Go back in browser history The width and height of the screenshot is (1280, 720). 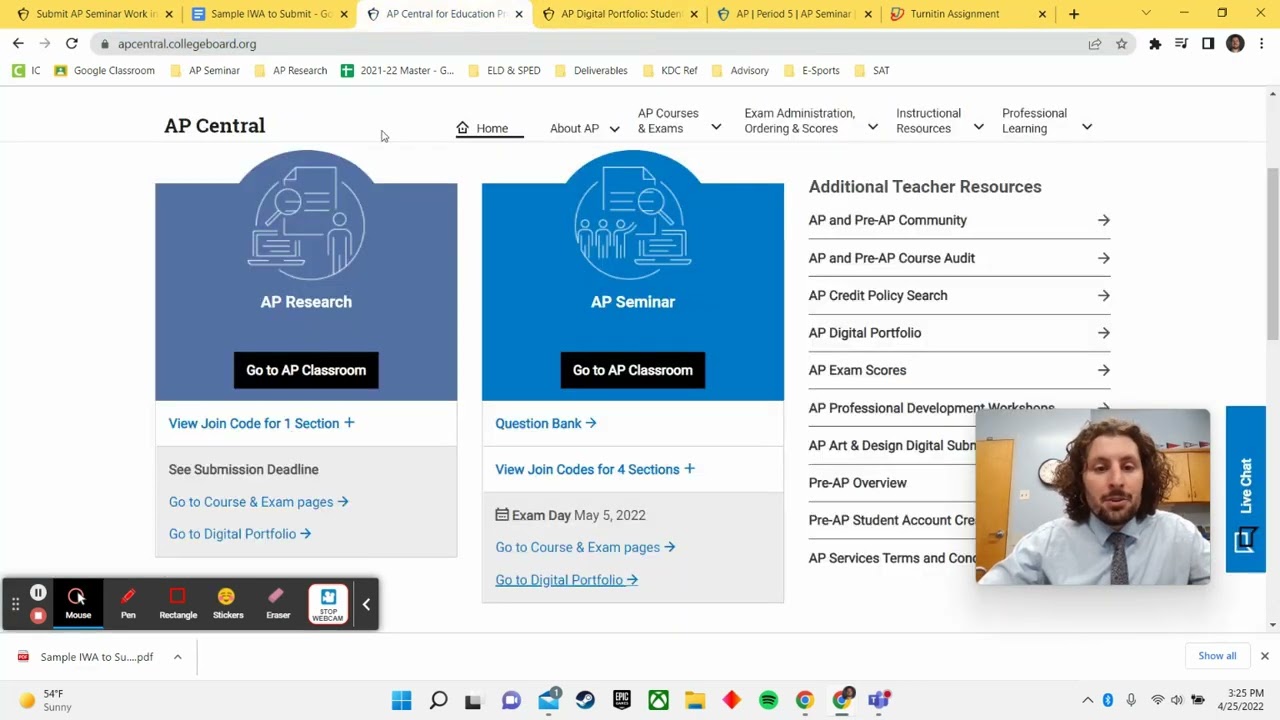pos(18,44)
